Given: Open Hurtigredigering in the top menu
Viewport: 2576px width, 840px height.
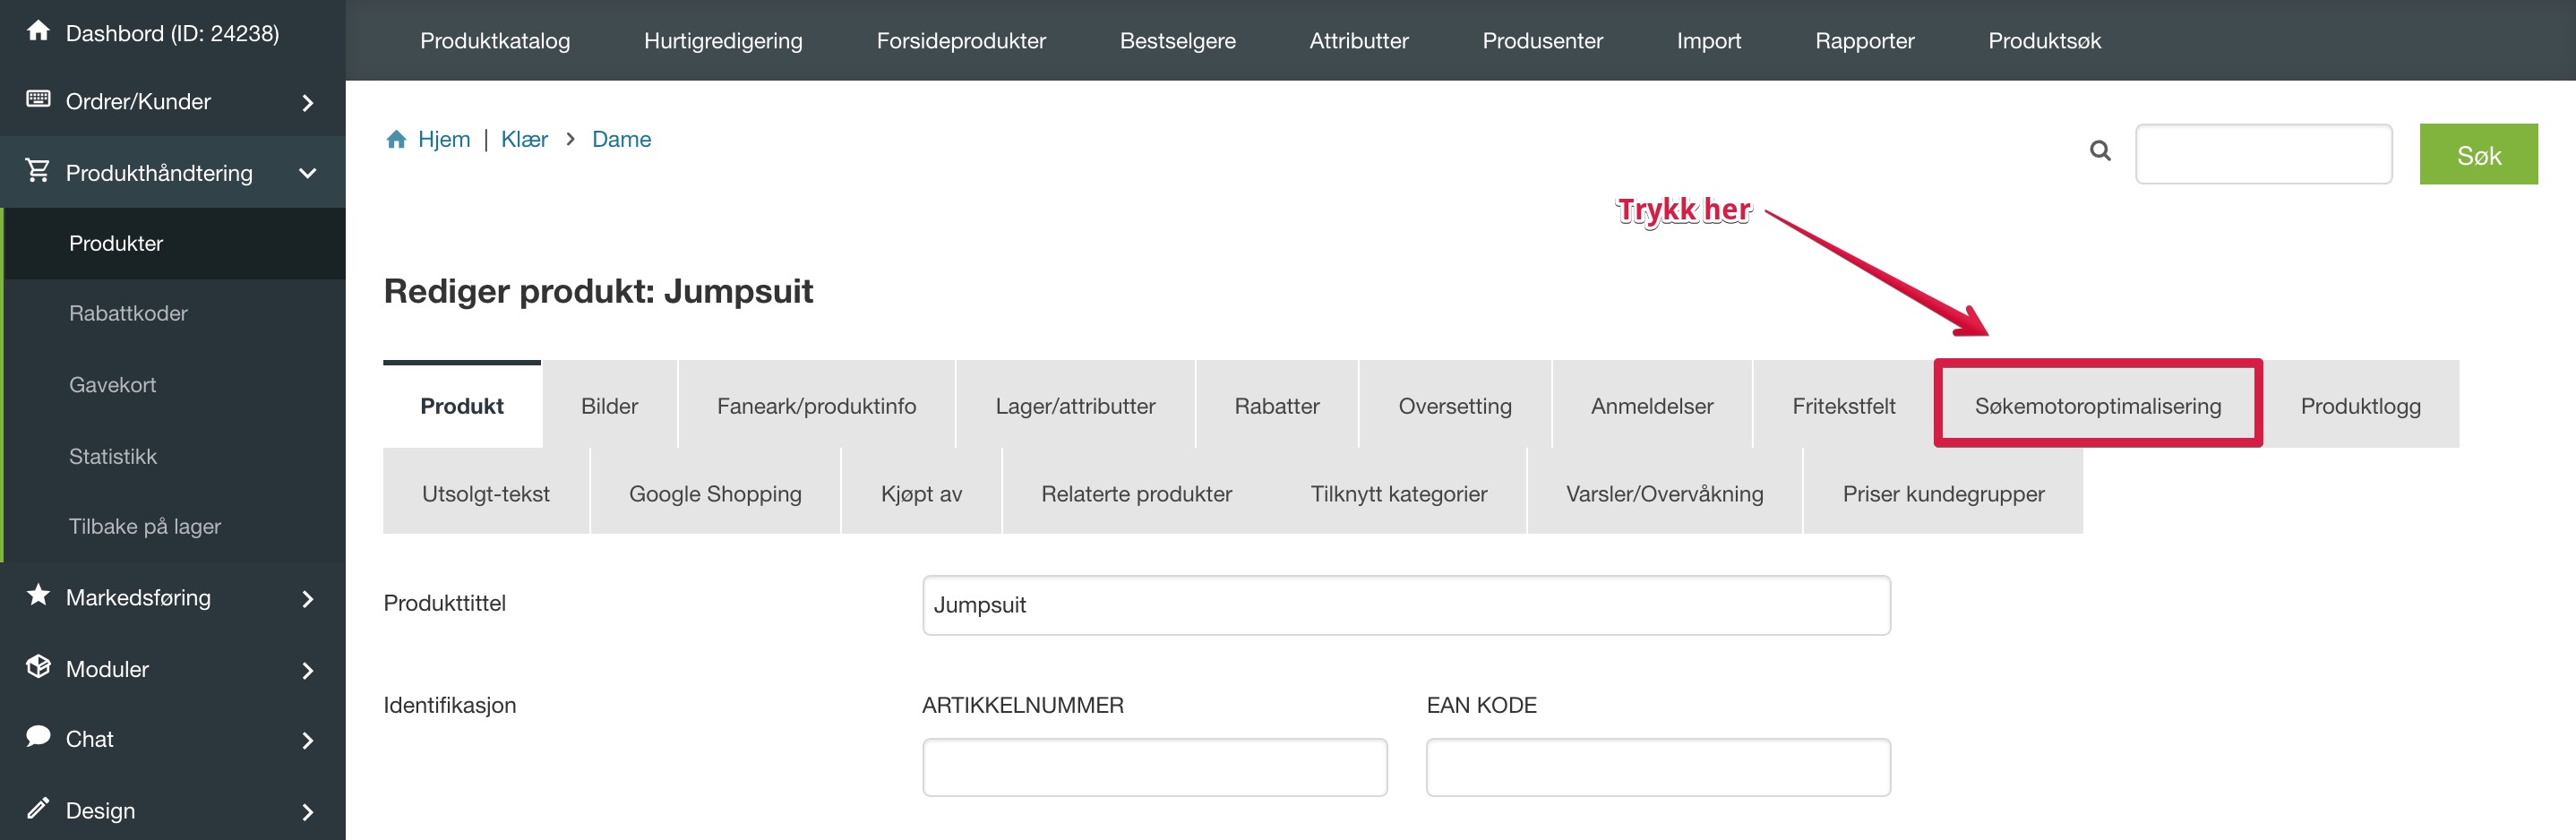Looking at the screenshot, I should click(723, 41).
